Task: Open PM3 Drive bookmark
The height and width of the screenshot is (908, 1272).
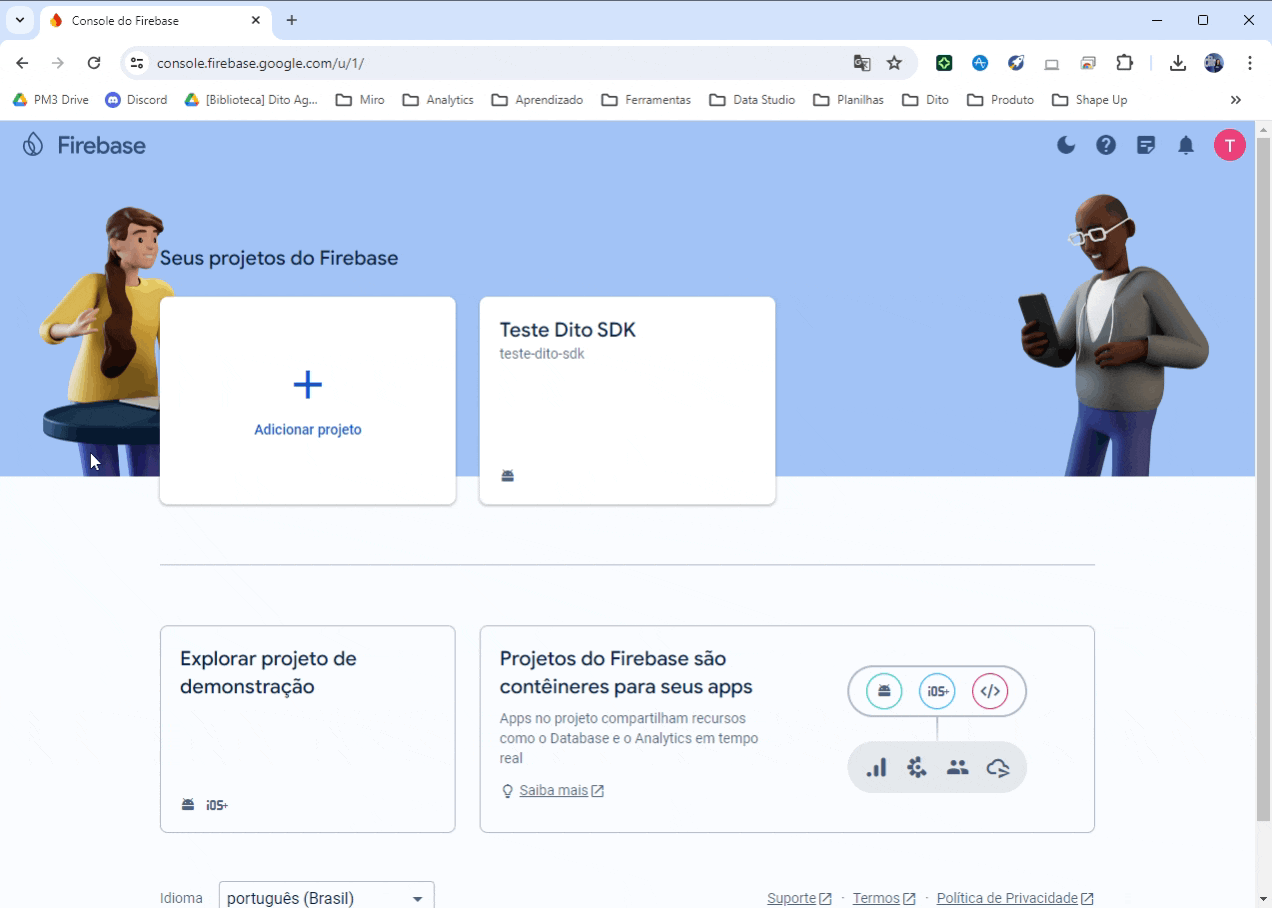Action: (50, 100)
